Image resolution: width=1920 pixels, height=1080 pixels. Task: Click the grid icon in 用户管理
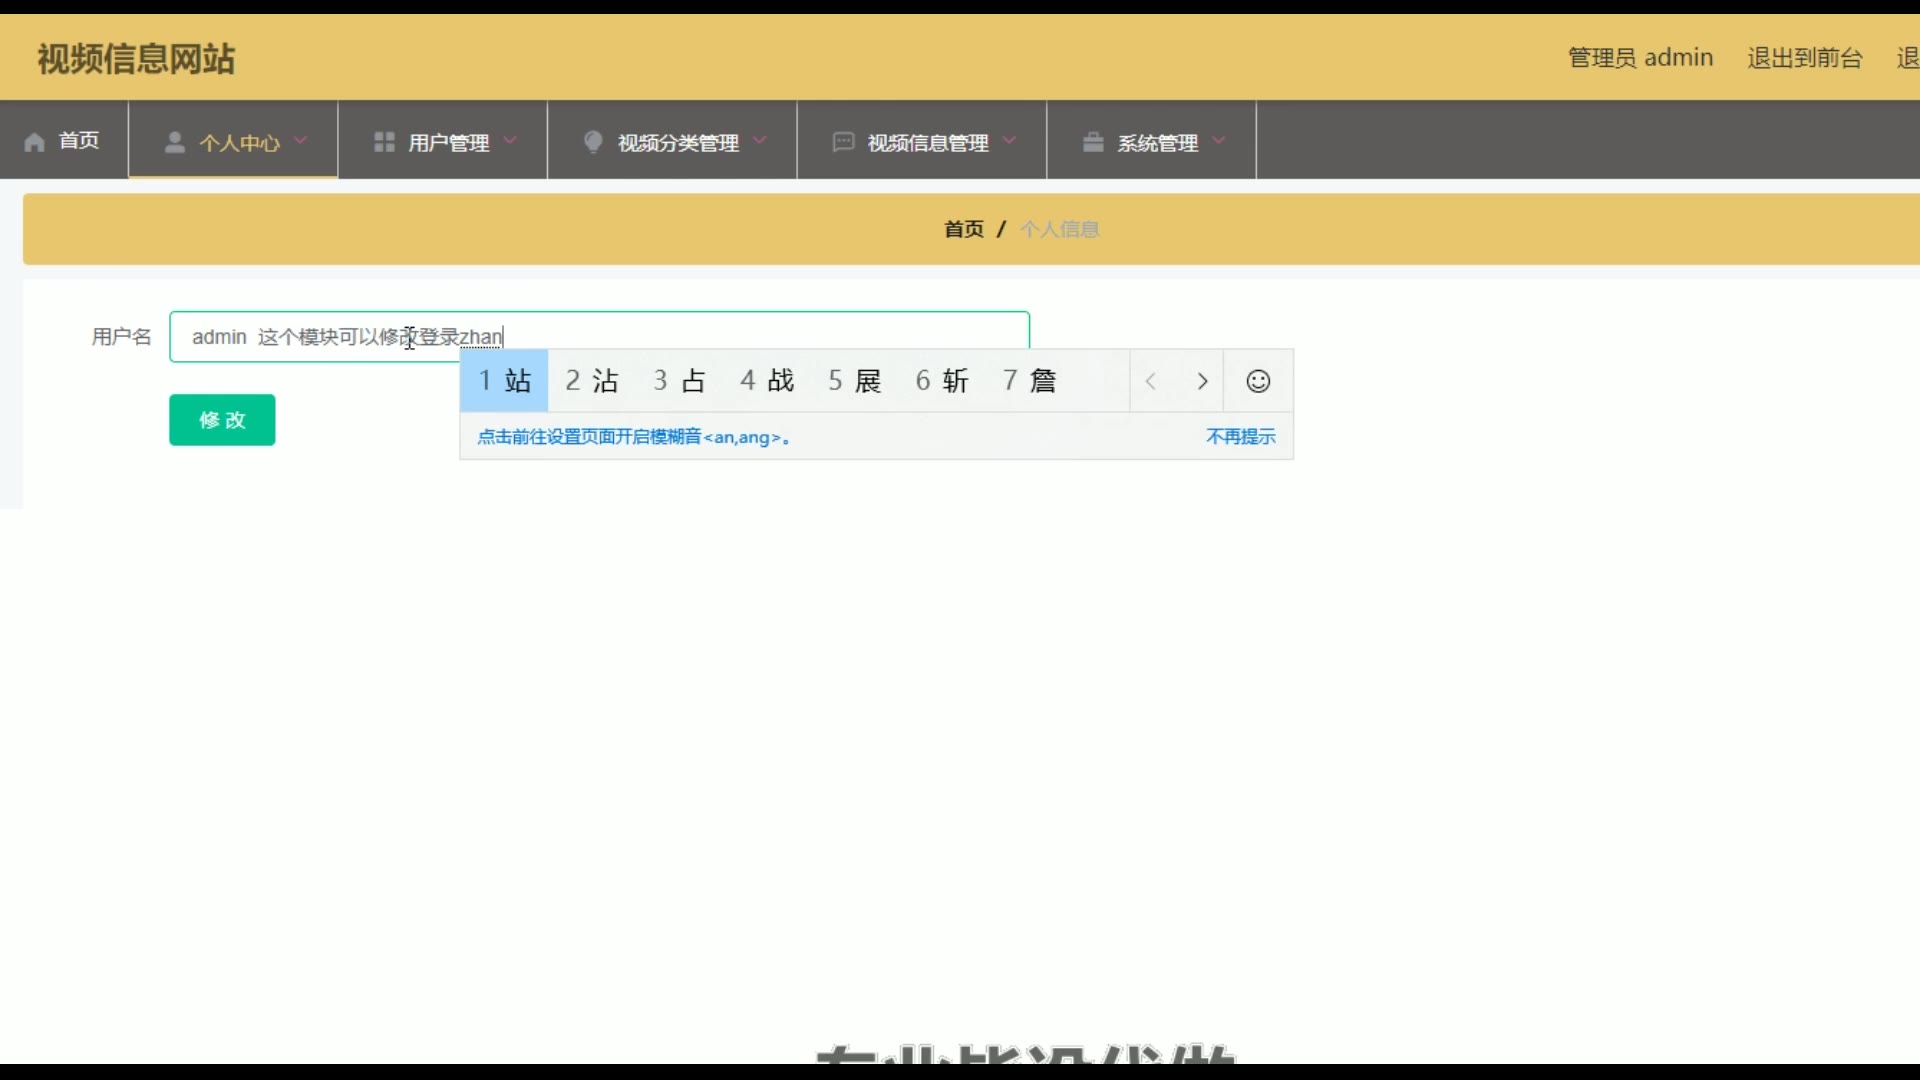pyautogui.click(x=384, y=142)
